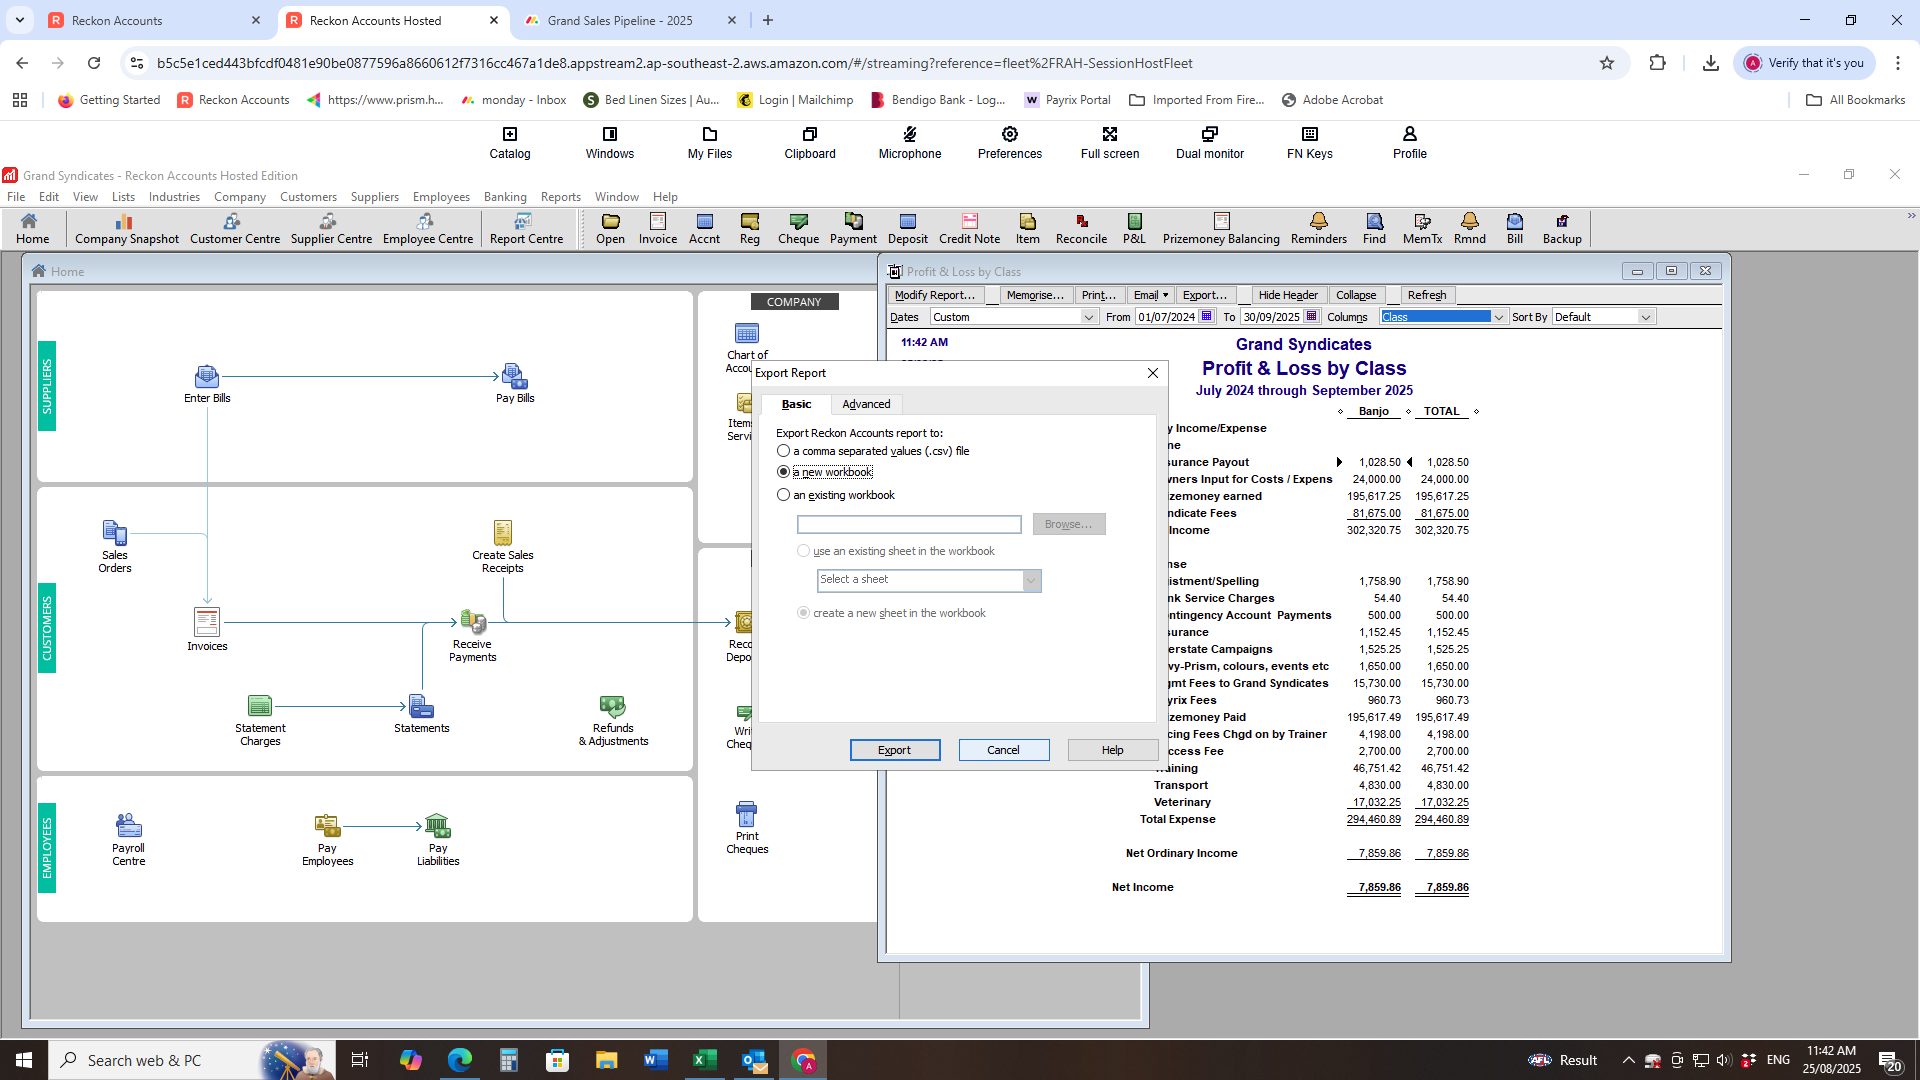Open the AppStream Clipboard icon
The image size is (1920, 1080).
click(x=810, y=142)
